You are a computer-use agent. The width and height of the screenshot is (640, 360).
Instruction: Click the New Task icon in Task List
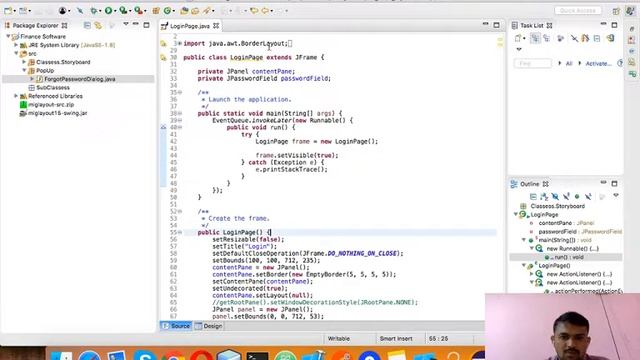tap(518, 38)
